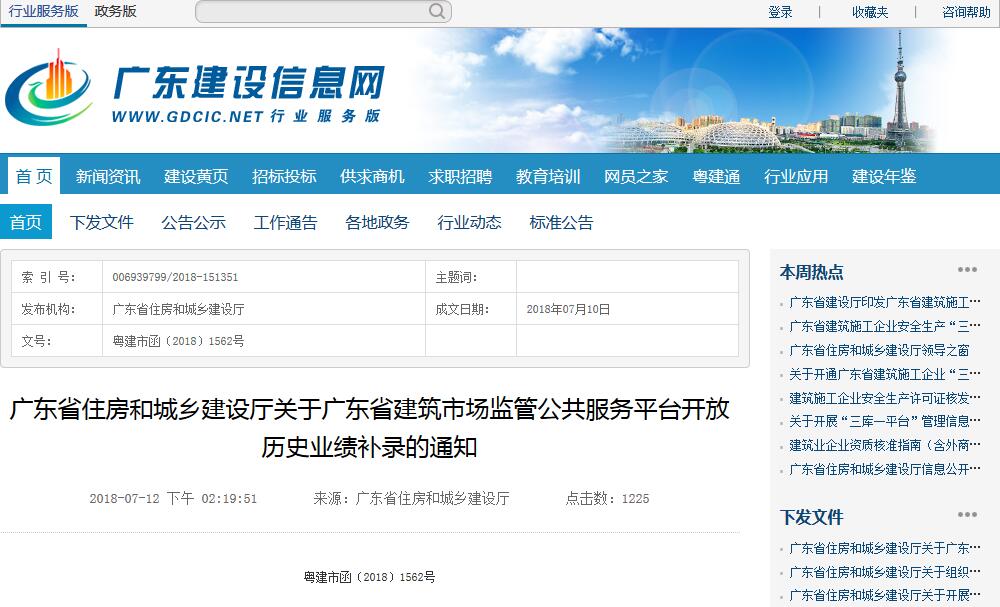
Task: Open link 关于开展“三库一平台”管理信息
Action: pos(885,421)
